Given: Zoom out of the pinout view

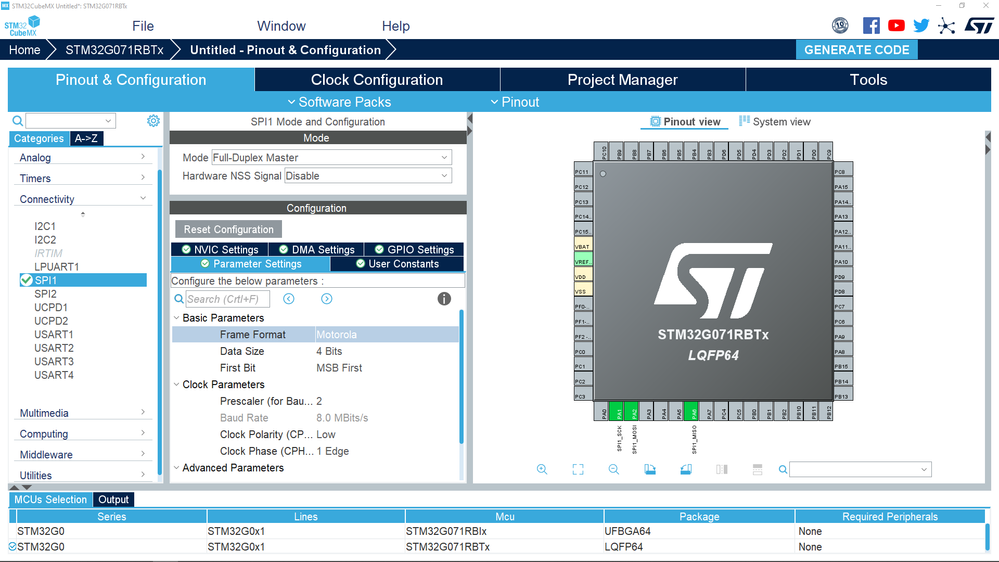Looking at the screenshot, I should (614, 470).
